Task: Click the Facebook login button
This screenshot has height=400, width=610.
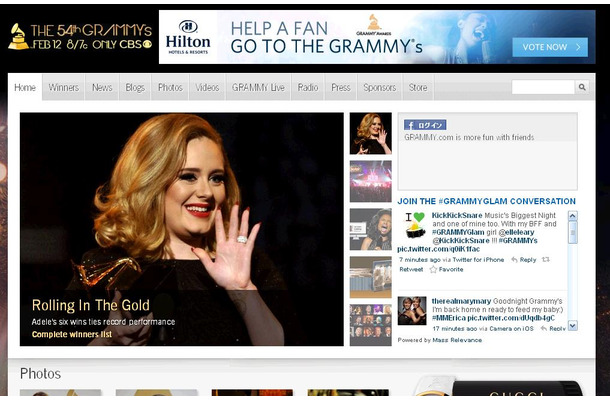Action: [425, 125]
